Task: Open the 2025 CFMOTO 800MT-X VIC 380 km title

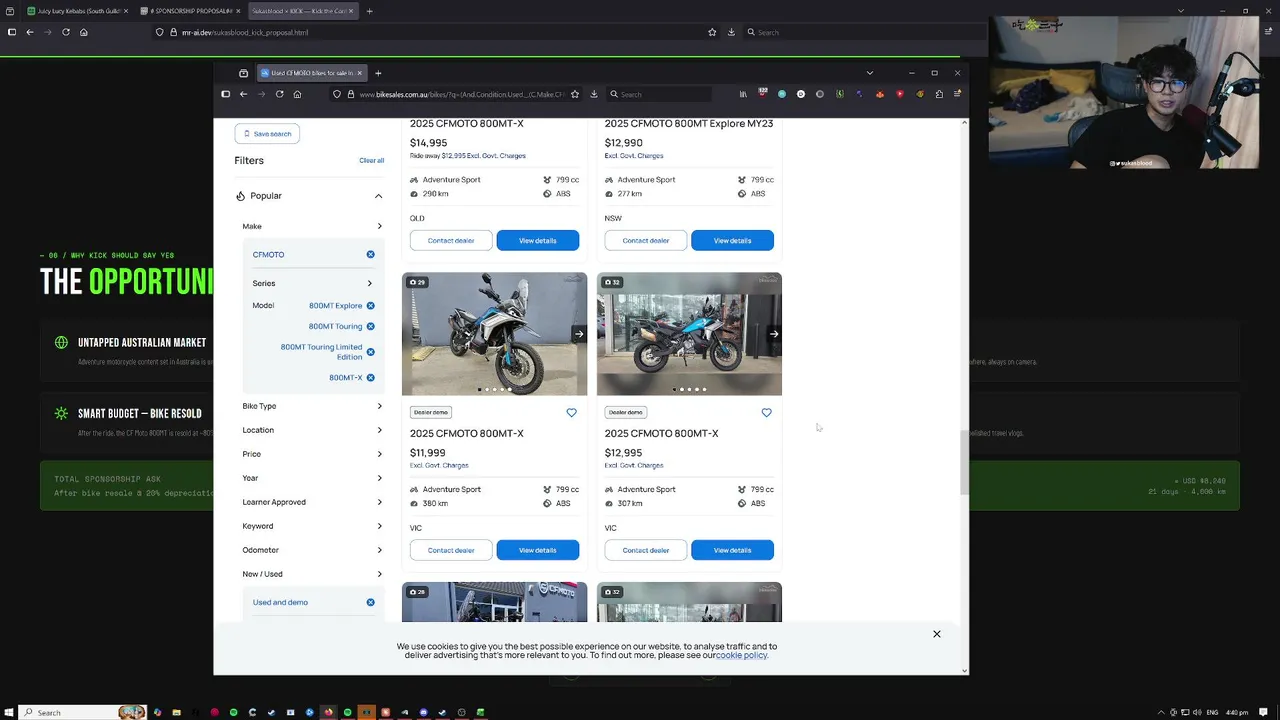Action: click(x=467, y=433)
